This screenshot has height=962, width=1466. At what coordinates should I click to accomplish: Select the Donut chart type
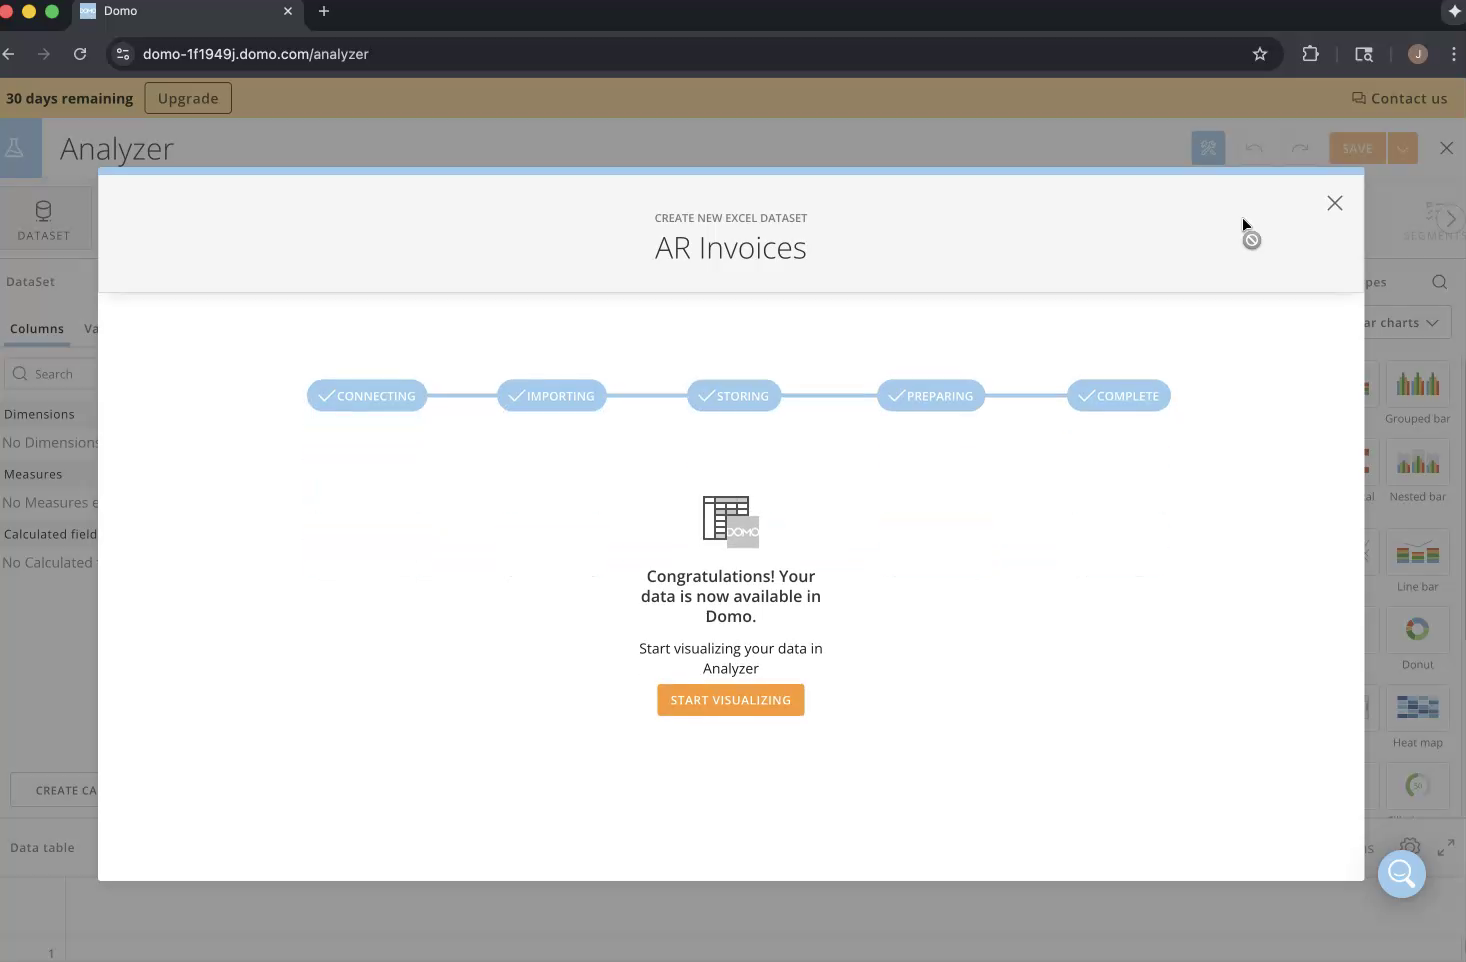(1417, 641)
